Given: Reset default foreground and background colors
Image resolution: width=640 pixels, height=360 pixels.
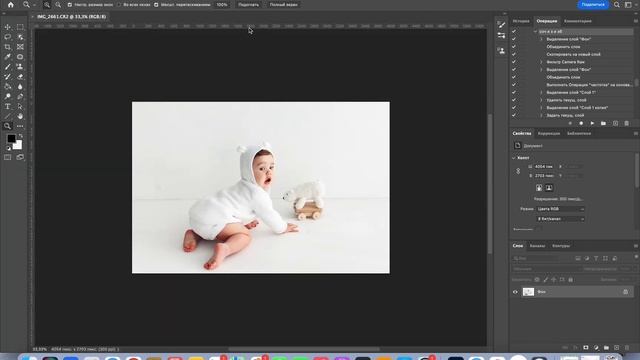Looking at the screenshot, I should tap(9, 148).
